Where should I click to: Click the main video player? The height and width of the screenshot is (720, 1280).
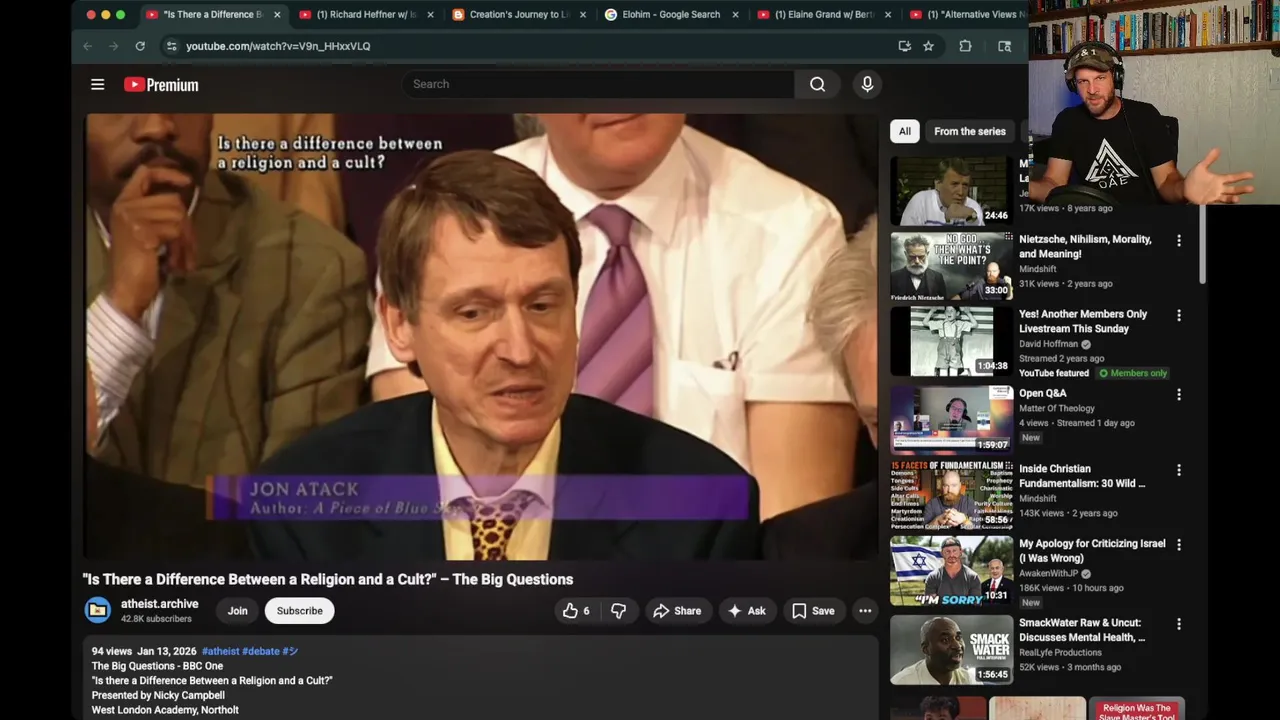click(x=481, y=337)
